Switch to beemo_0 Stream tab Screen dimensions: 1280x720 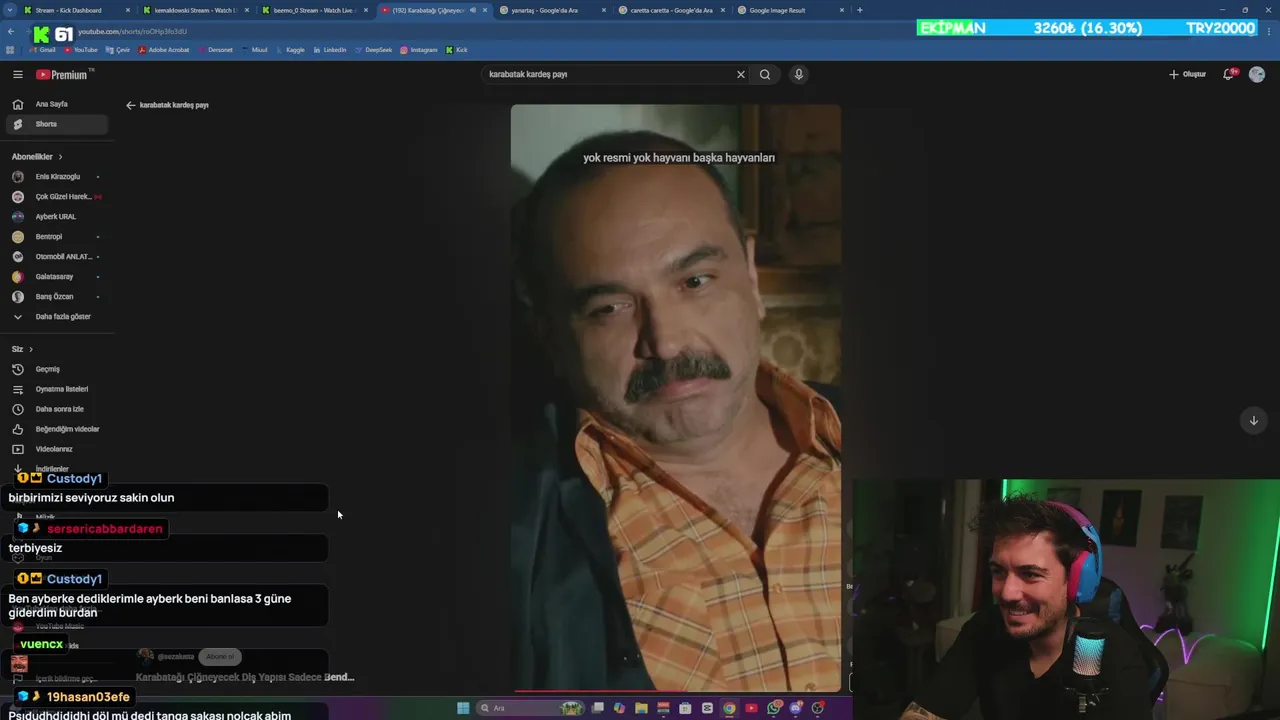[x=315, y=10]
